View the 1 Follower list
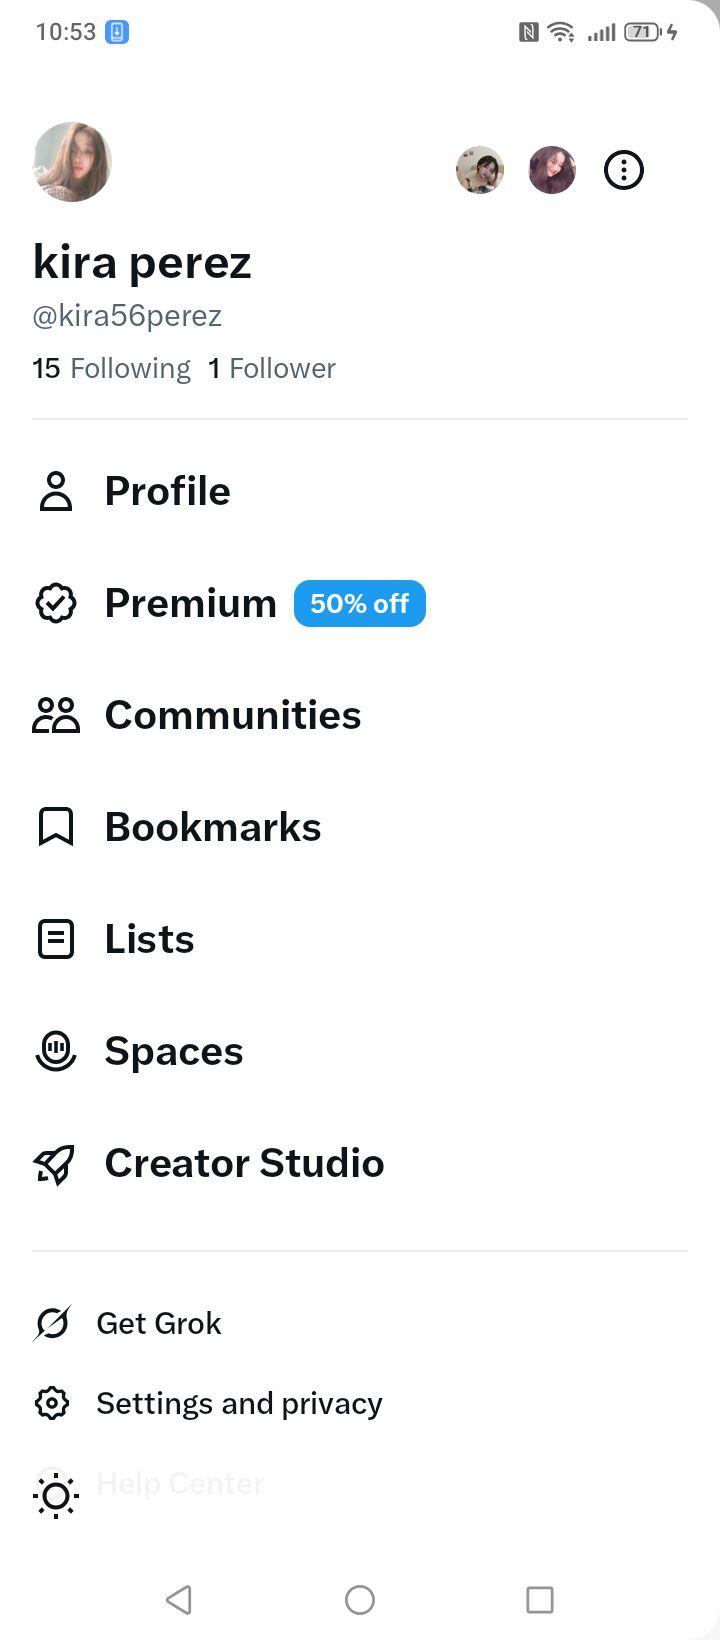The height and width of the screenshot is (1640, 720). tap(272, 368)
